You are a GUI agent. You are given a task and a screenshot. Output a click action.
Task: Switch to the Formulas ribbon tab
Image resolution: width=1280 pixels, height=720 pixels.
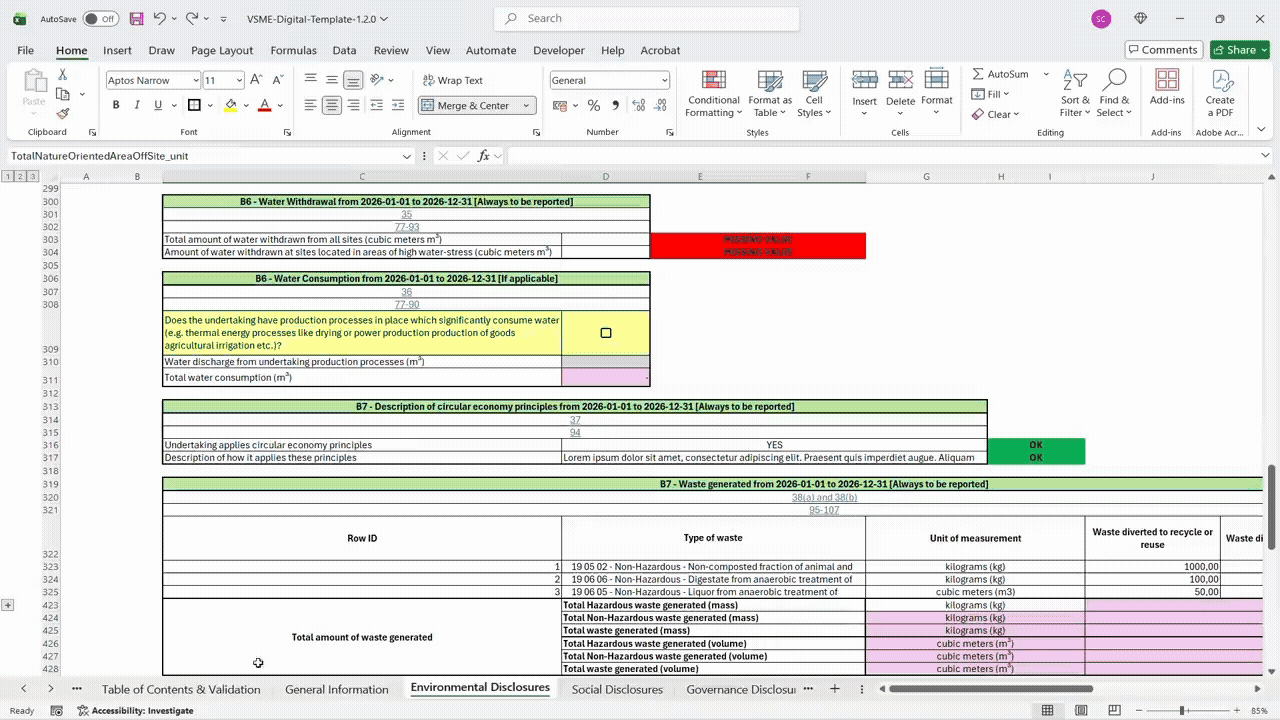pyautogui.click(x=293, y=50)
